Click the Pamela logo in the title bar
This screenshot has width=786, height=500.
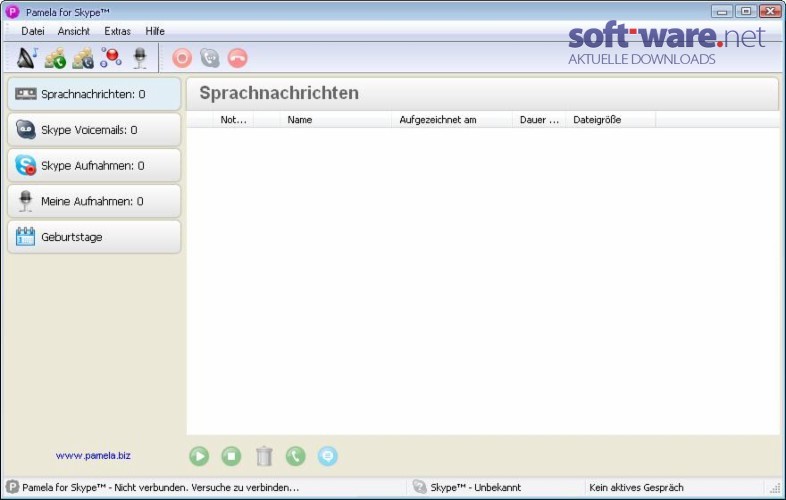12,12
